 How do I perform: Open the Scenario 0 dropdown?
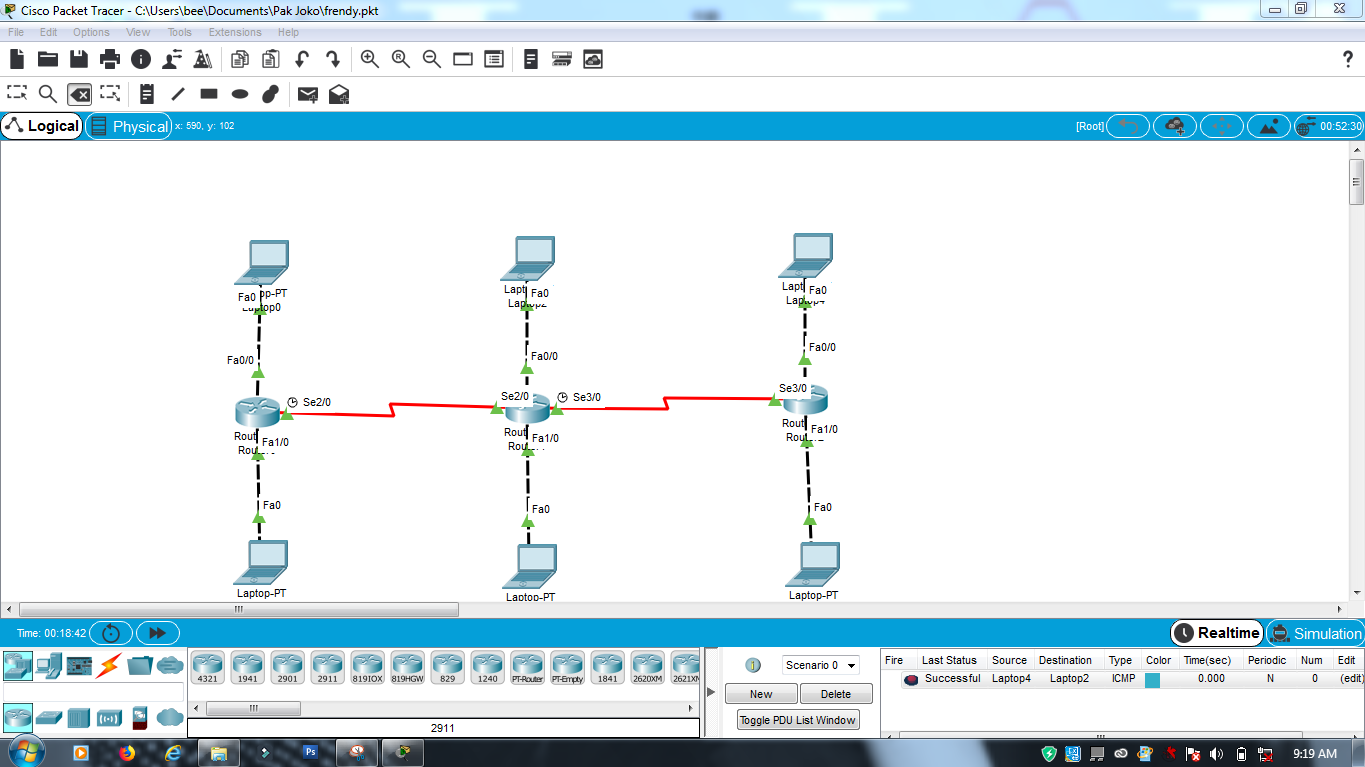[820, 665]
